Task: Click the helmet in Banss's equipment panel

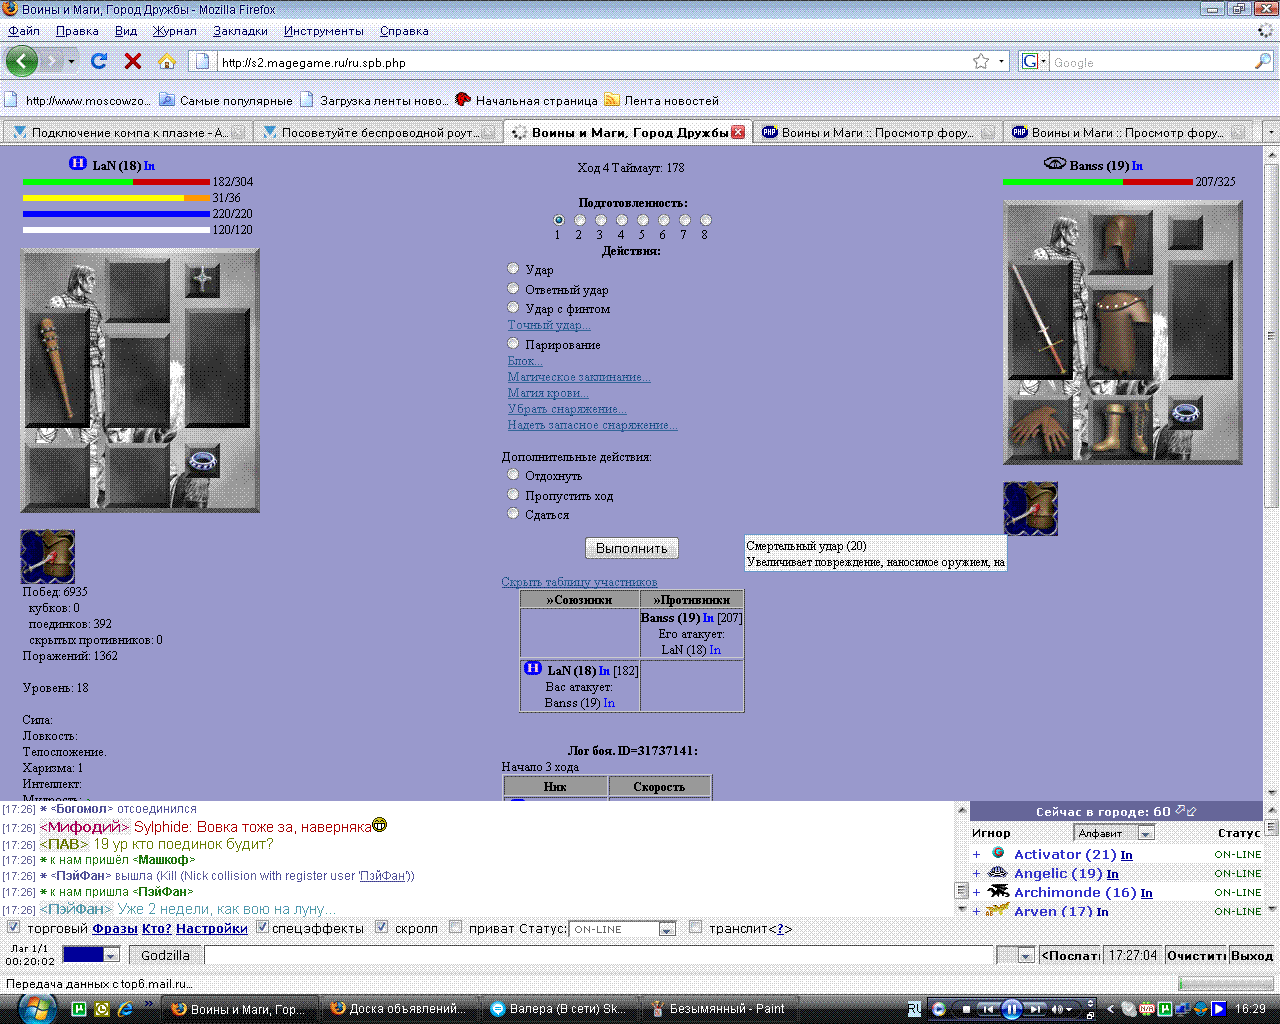Action: coord(1121,243)
